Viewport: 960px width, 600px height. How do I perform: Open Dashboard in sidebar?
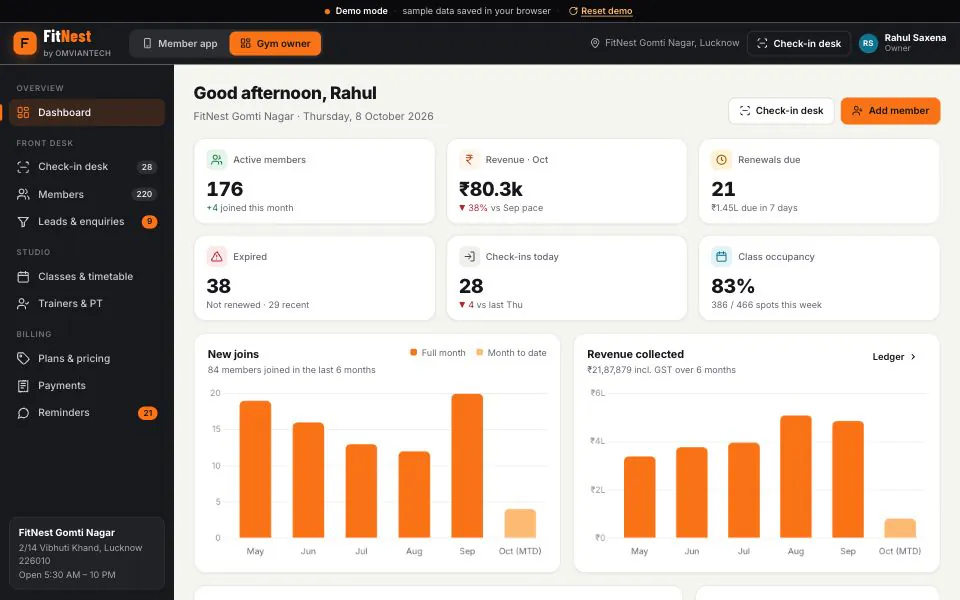tap(87, 113)
